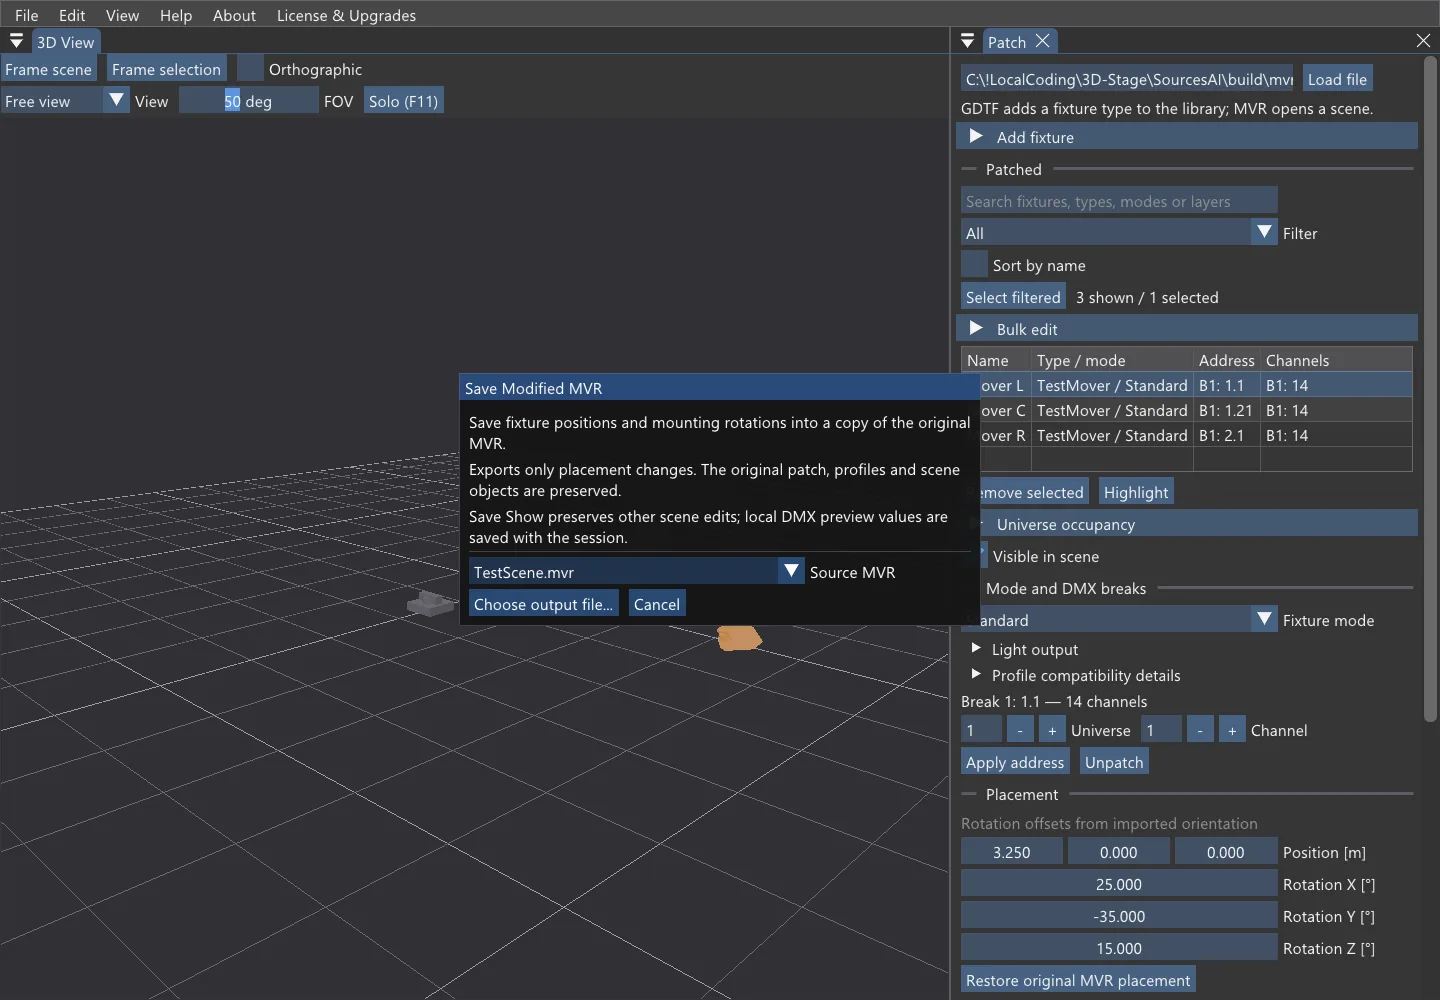1440x1000 pixels.
Task: Click the Name column header
Action: point(996,360)
